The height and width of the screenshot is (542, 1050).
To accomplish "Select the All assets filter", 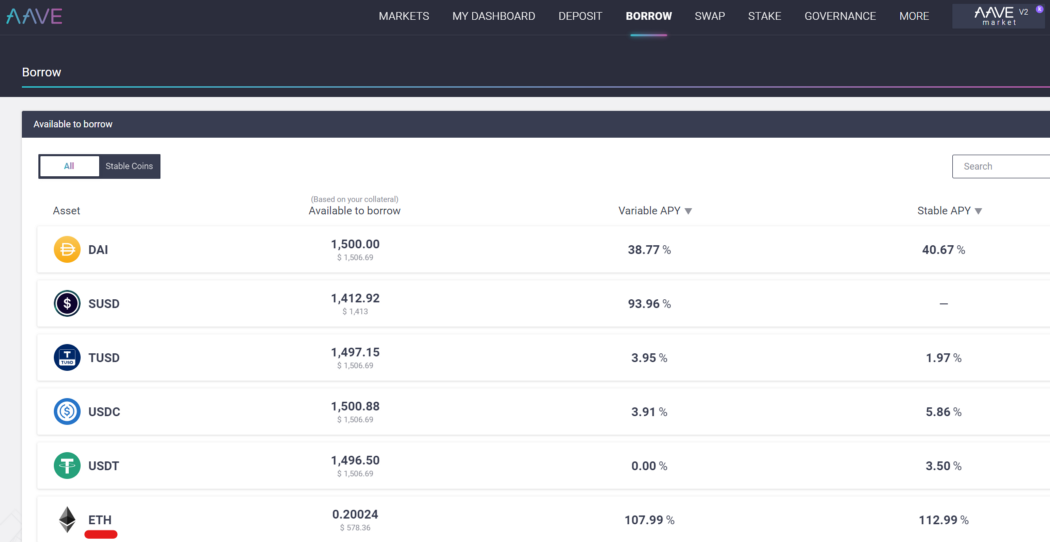I will click(69, 166).
